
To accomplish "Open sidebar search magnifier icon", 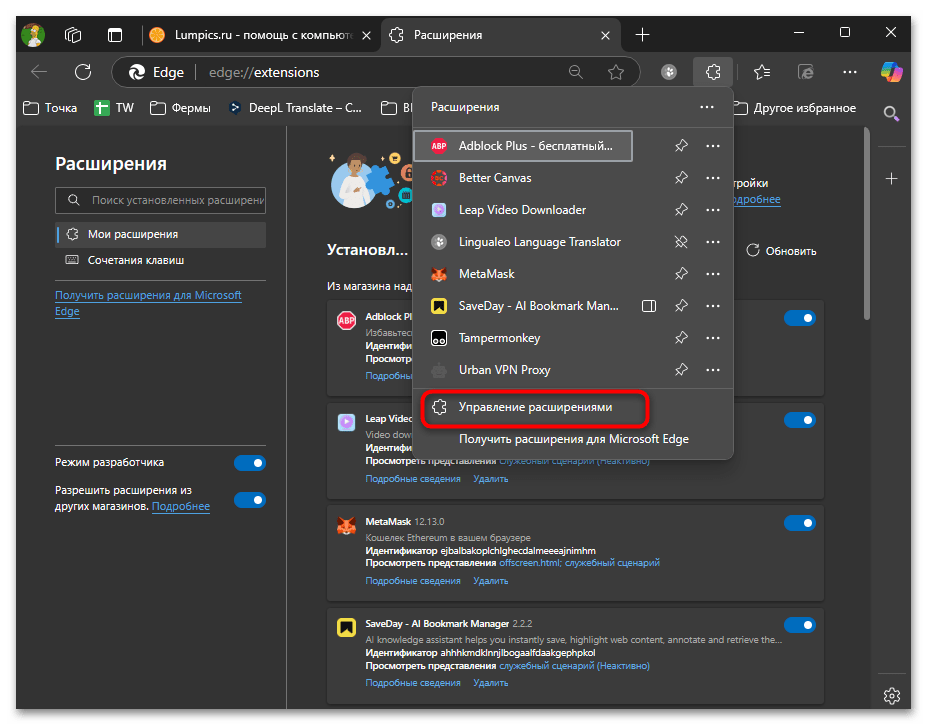I will click(891, 114).
